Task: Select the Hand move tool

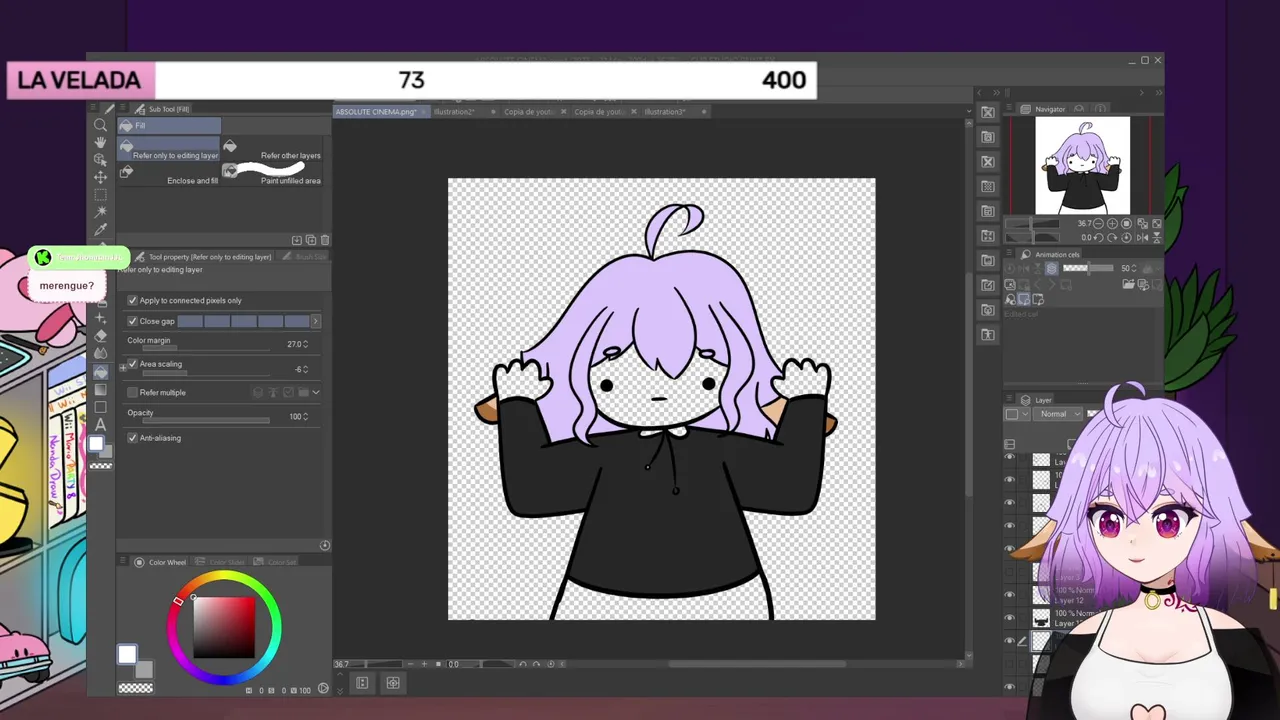Action: click(x=100, y=142)
